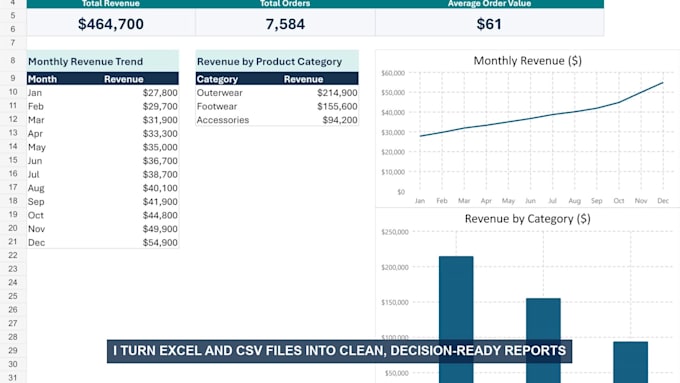This screenshot has height=383, width=680.
Task: Click the Dec label on line chart axis
Action: [663, 201]
